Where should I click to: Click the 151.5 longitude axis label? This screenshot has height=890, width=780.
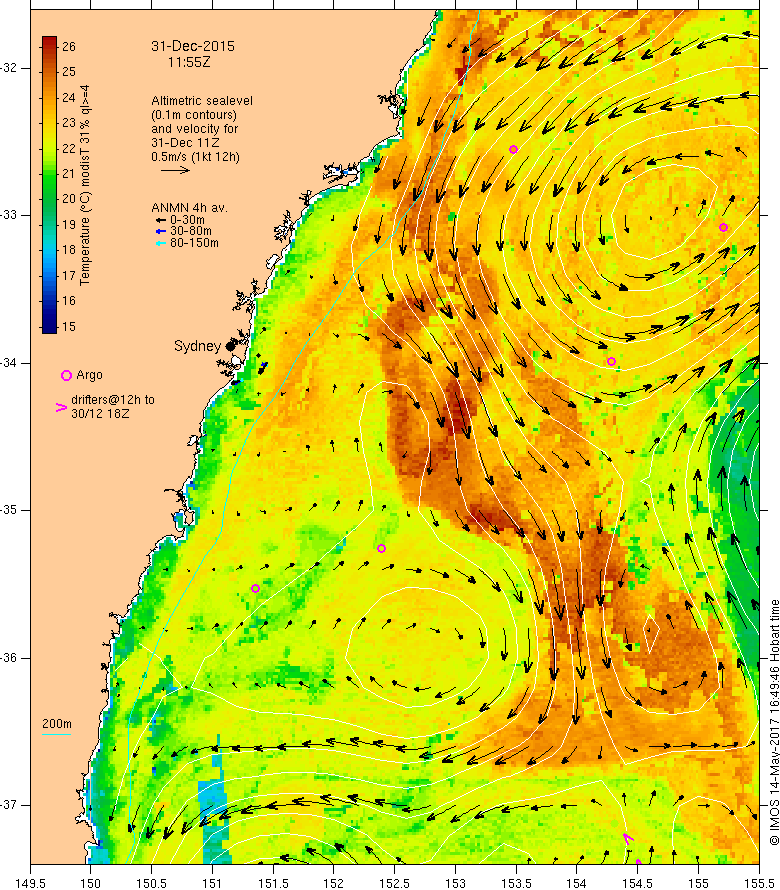click(x=273, y=884)
